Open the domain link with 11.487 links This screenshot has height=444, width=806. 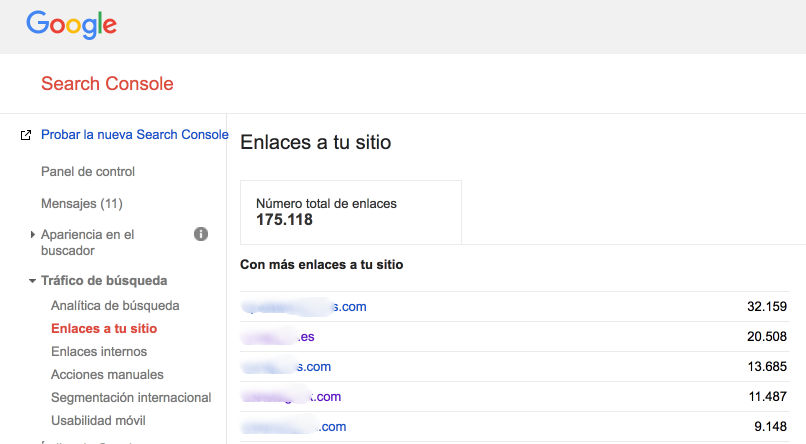coord(291,397)
